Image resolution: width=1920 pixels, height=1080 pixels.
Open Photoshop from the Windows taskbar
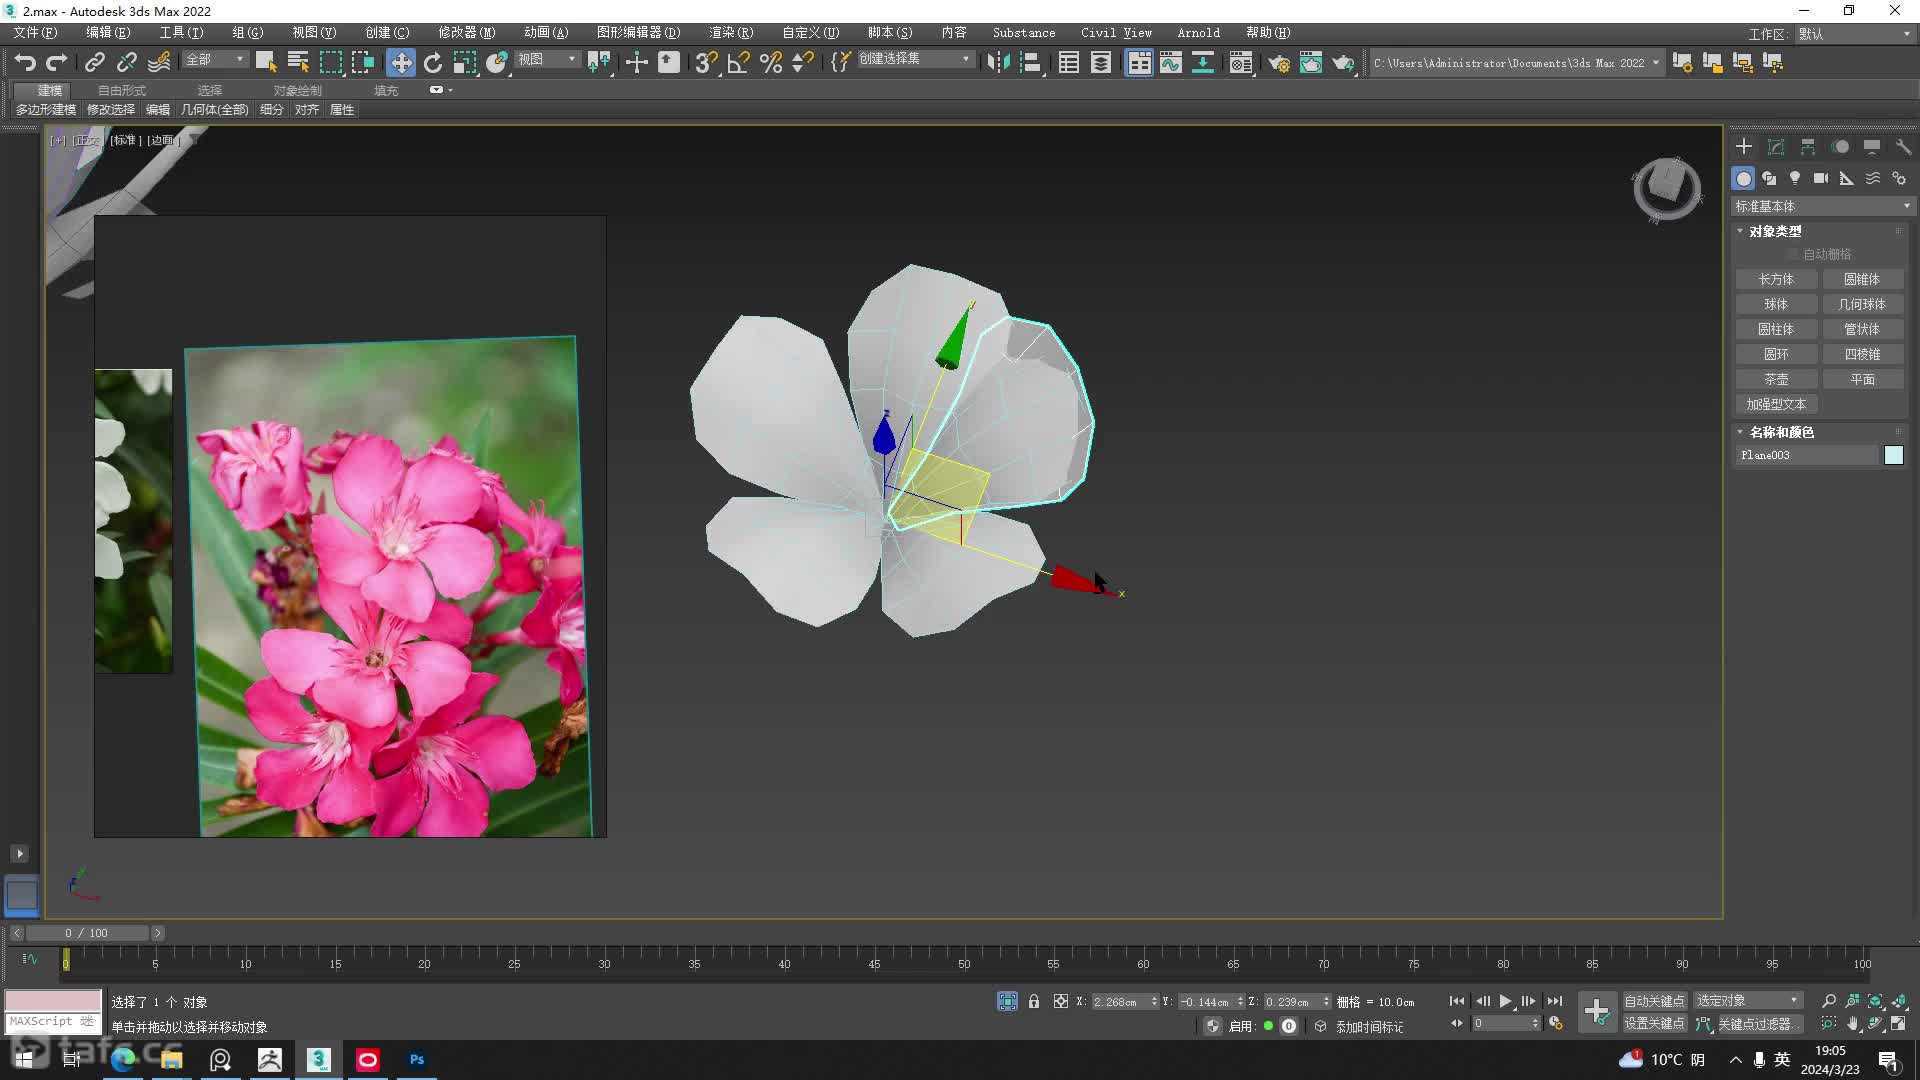coord(417,1059)
